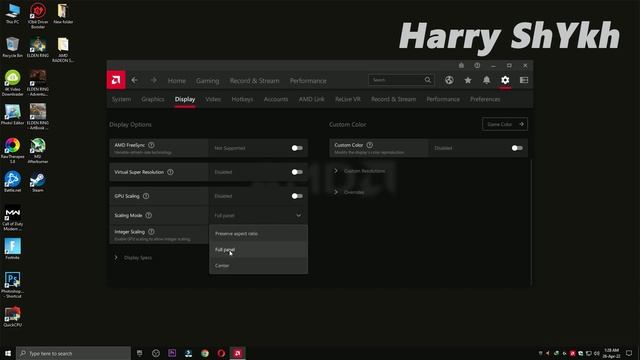Open notifications bell icon
The image size is (640, 360).
[487, 80]
